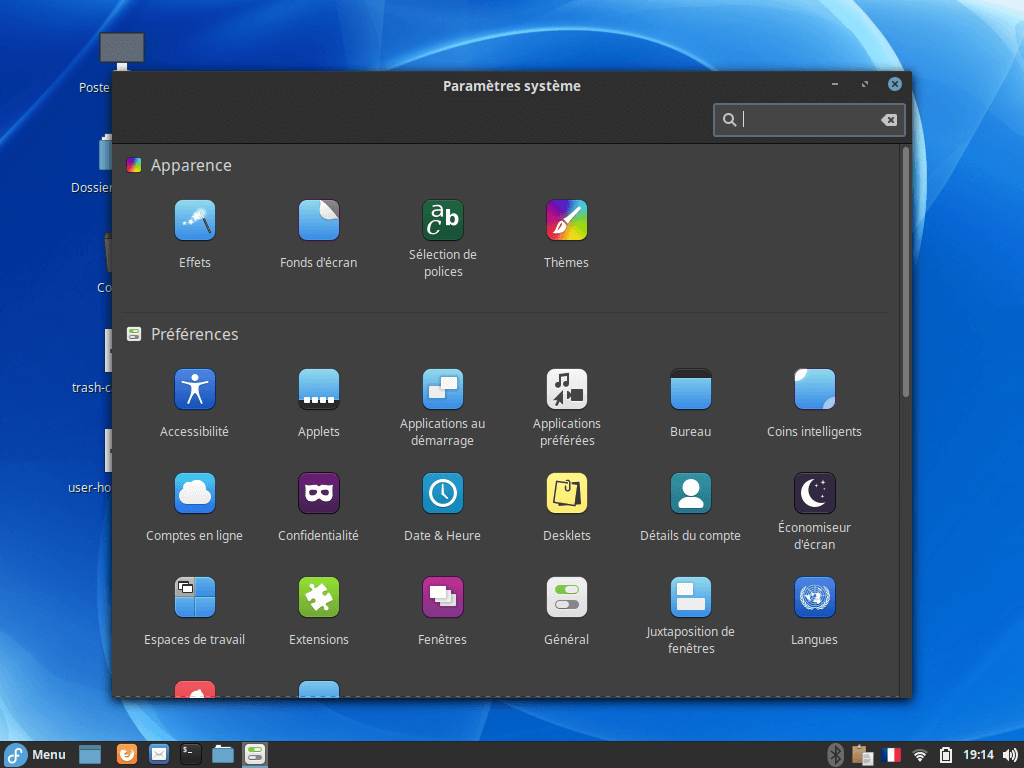Click show desktop icon in taskbar
The image size is (1024, 768).
(90, 754)
